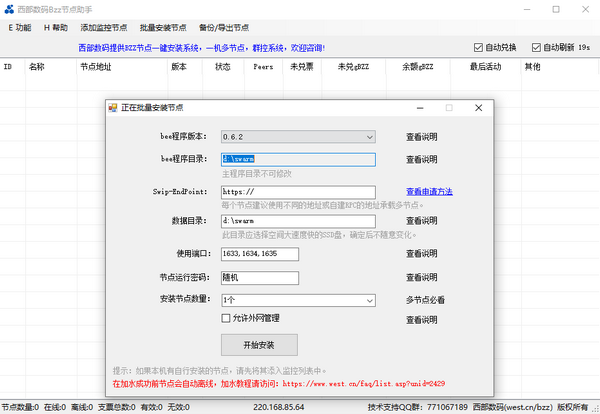Click 查看说明 beside the 使用端口 field
This screenshot has width=600, height=414.
point(421,255)
